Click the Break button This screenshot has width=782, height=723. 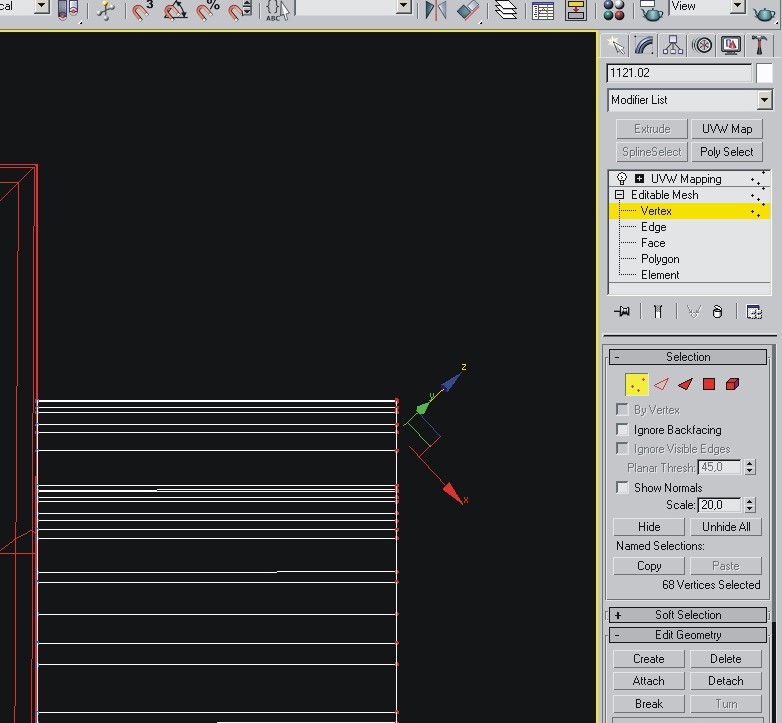648,704
